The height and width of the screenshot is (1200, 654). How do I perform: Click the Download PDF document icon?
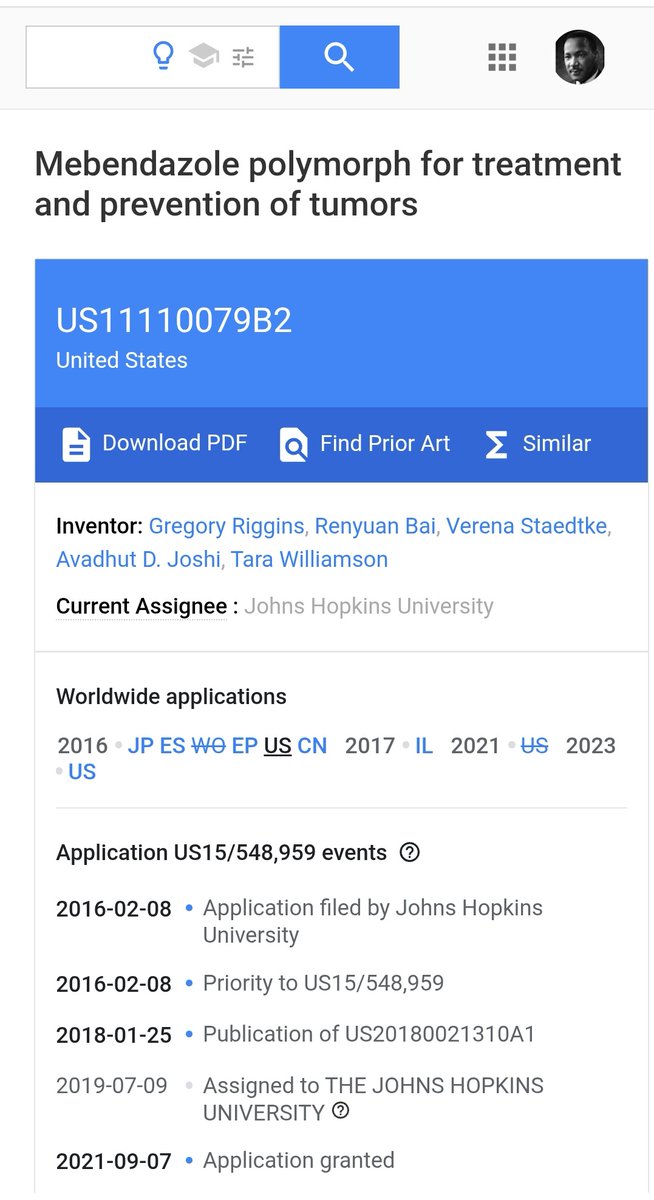(x=76, y=444)
